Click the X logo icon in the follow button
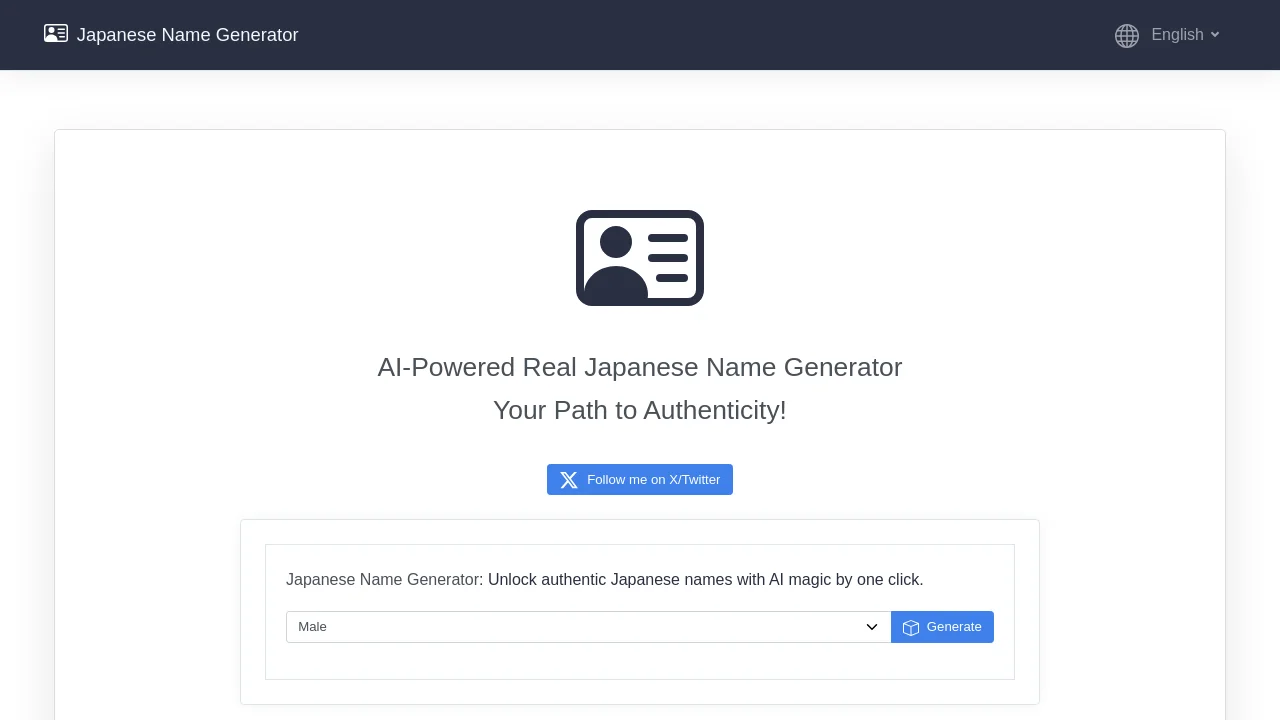 569,480
